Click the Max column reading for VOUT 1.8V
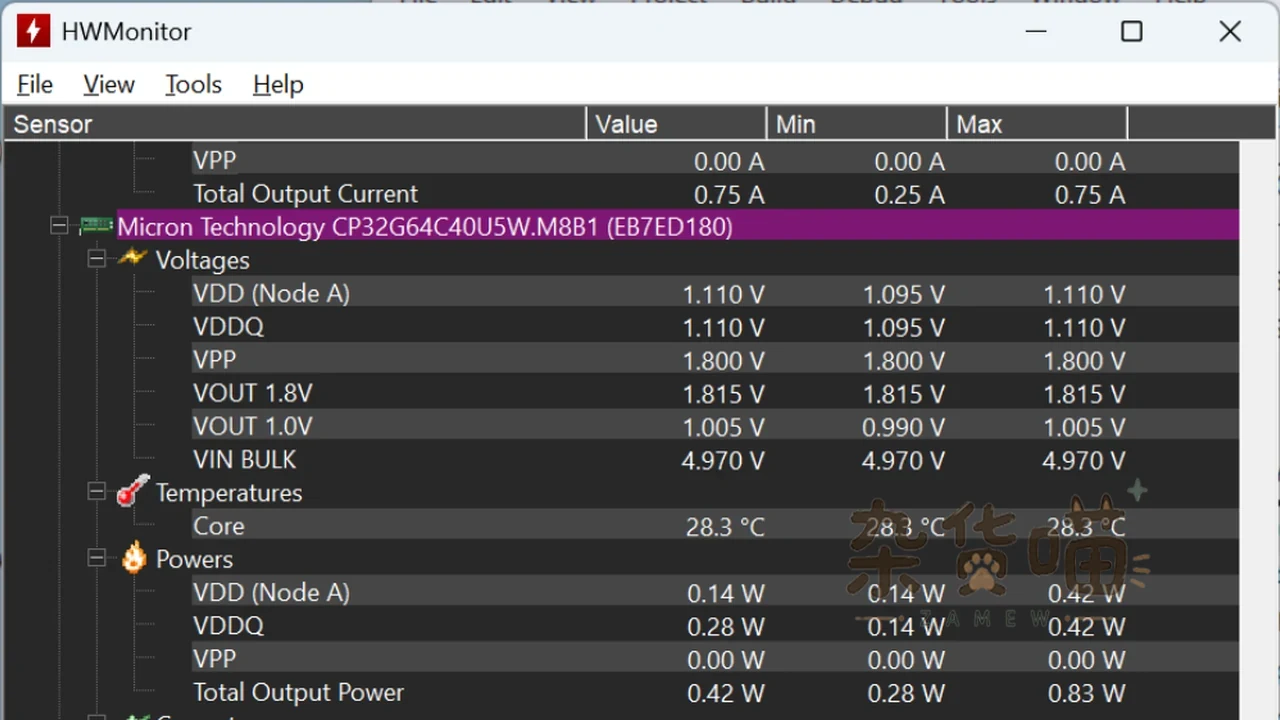The width and height of the screenshot is (1280, 720). pos(1084,394)
